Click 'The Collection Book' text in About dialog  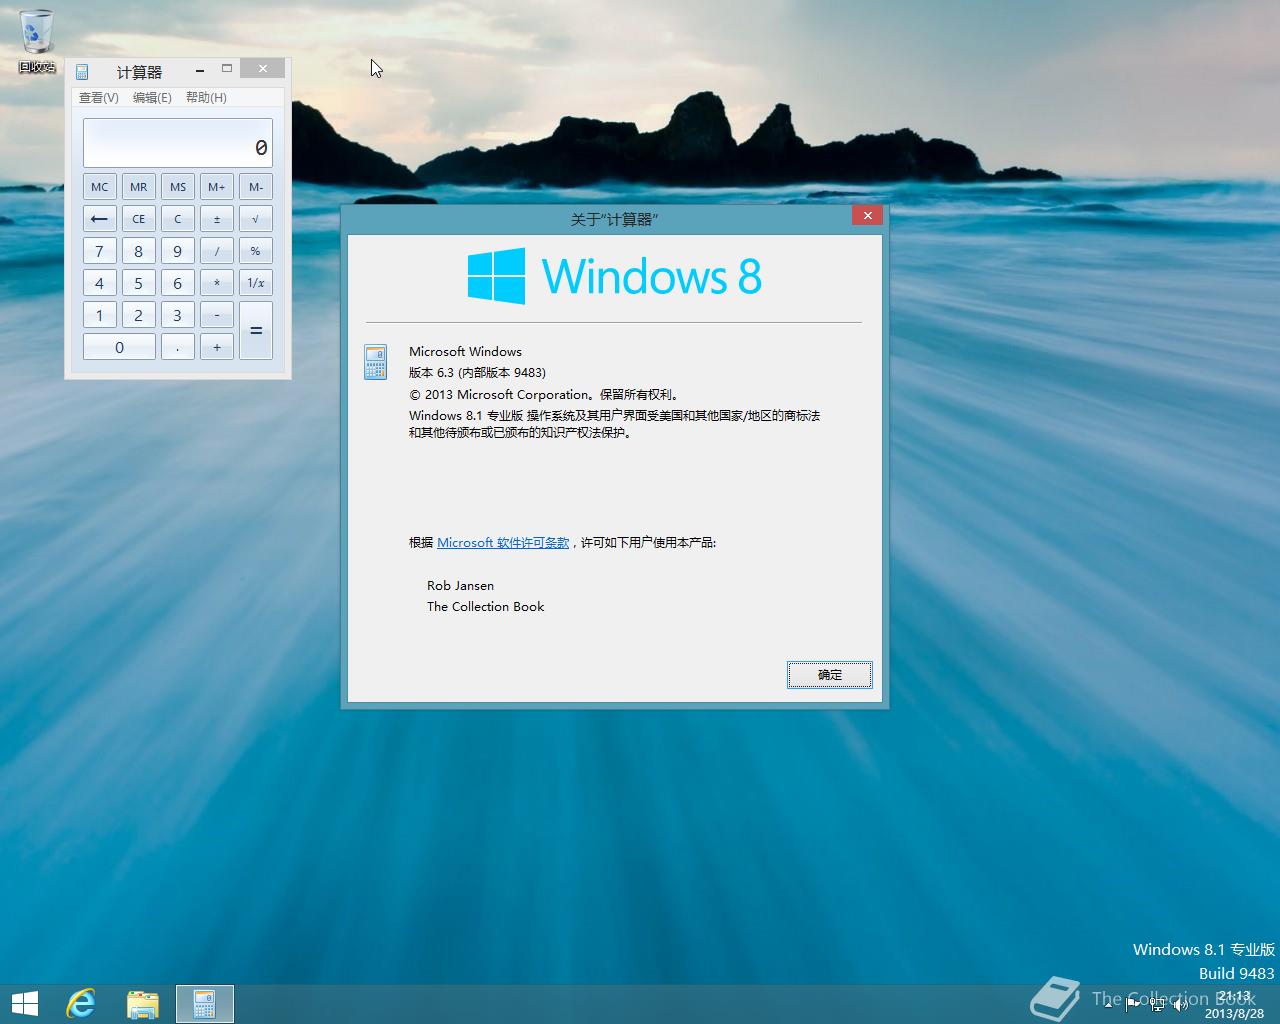[486, 607]
